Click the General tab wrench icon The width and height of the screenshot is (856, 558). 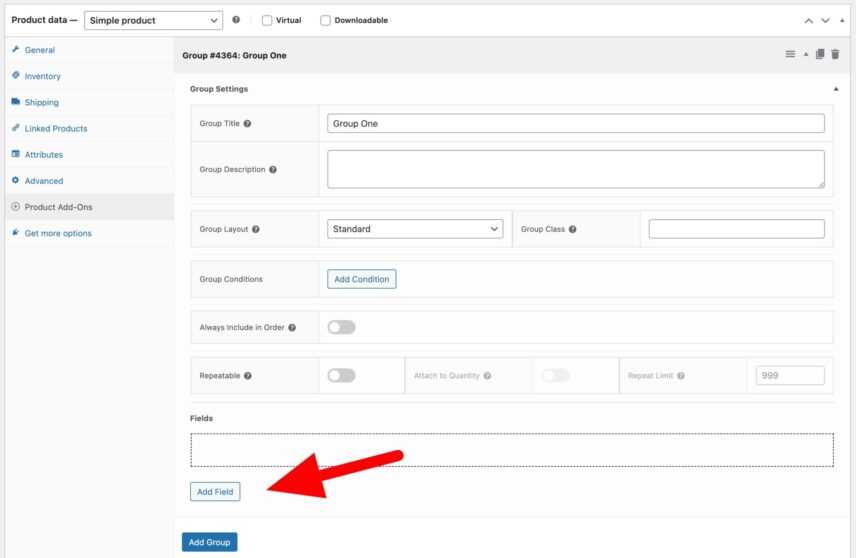tap(15, 49)
